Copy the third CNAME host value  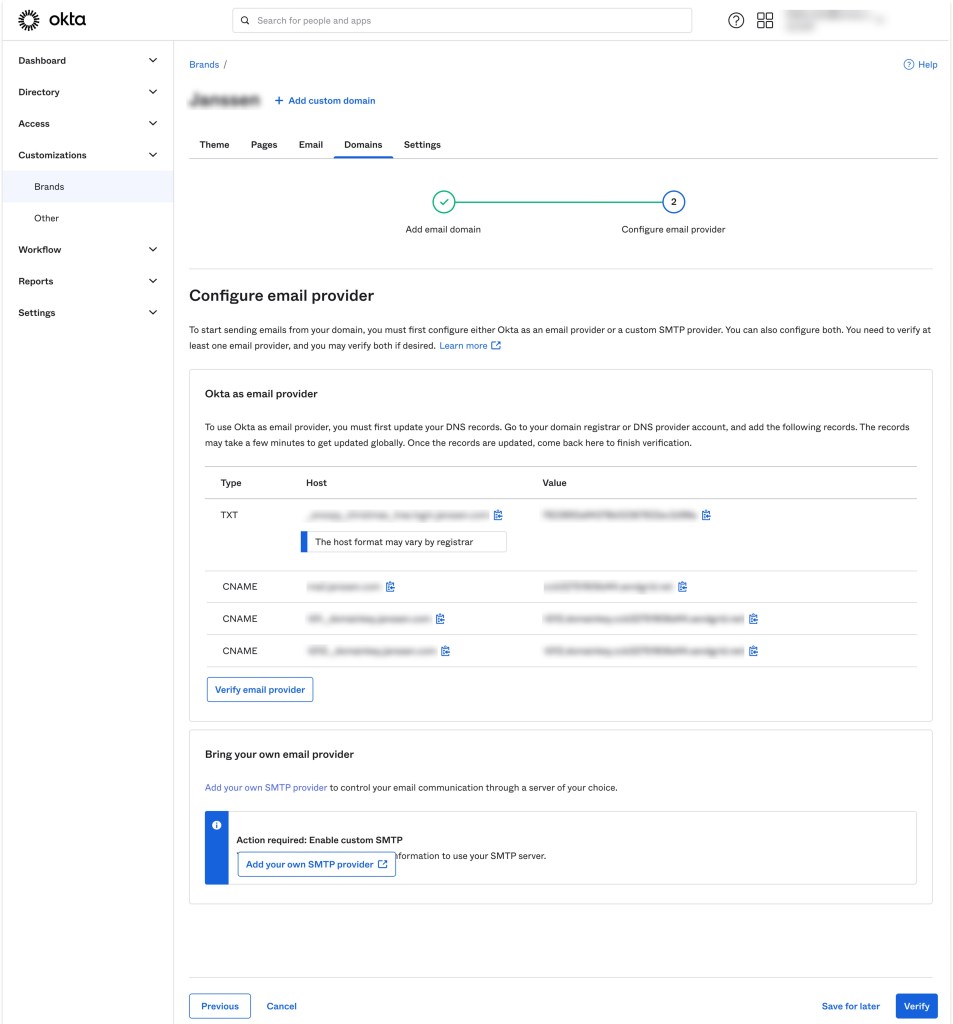(445, 651)
